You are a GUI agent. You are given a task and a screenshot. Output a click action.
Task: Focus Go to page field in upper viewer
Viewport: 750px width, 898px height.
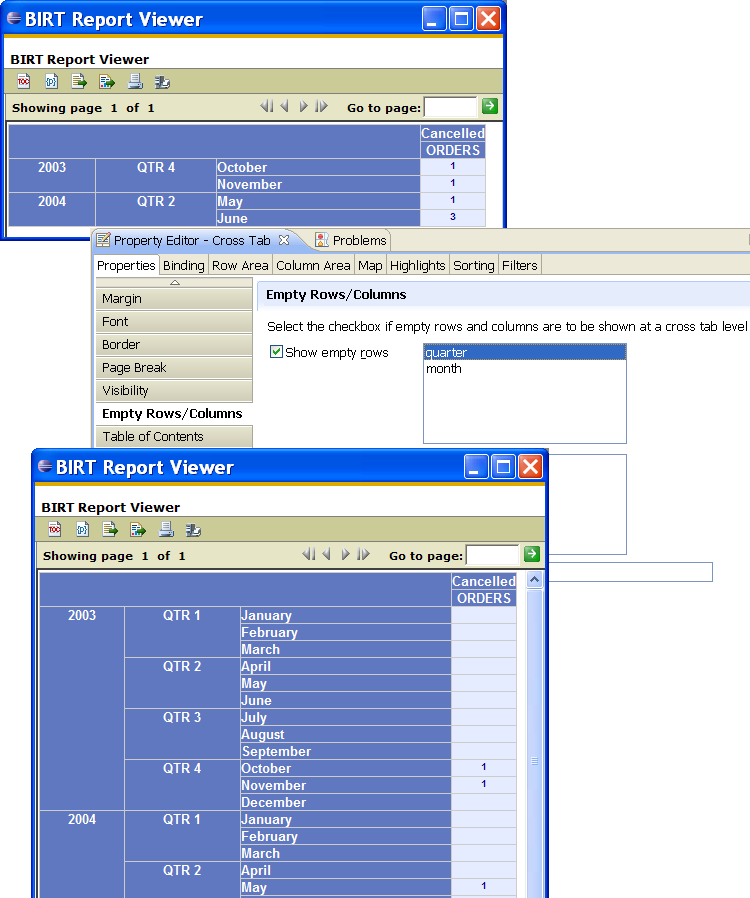click(x=450, y=107)
